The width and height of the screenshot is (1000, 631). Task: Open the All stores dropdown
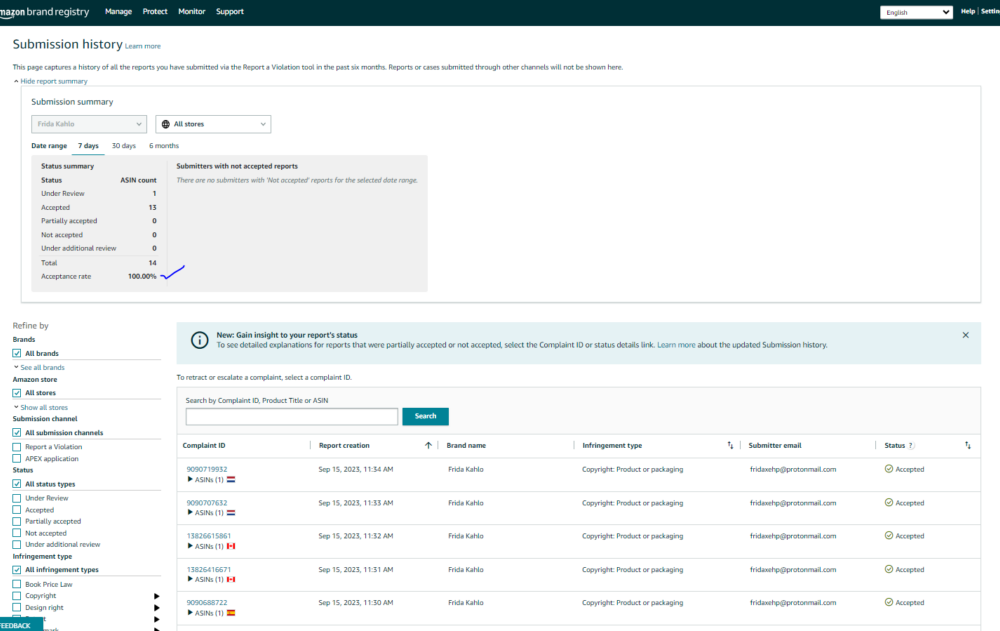click(213, 124)
